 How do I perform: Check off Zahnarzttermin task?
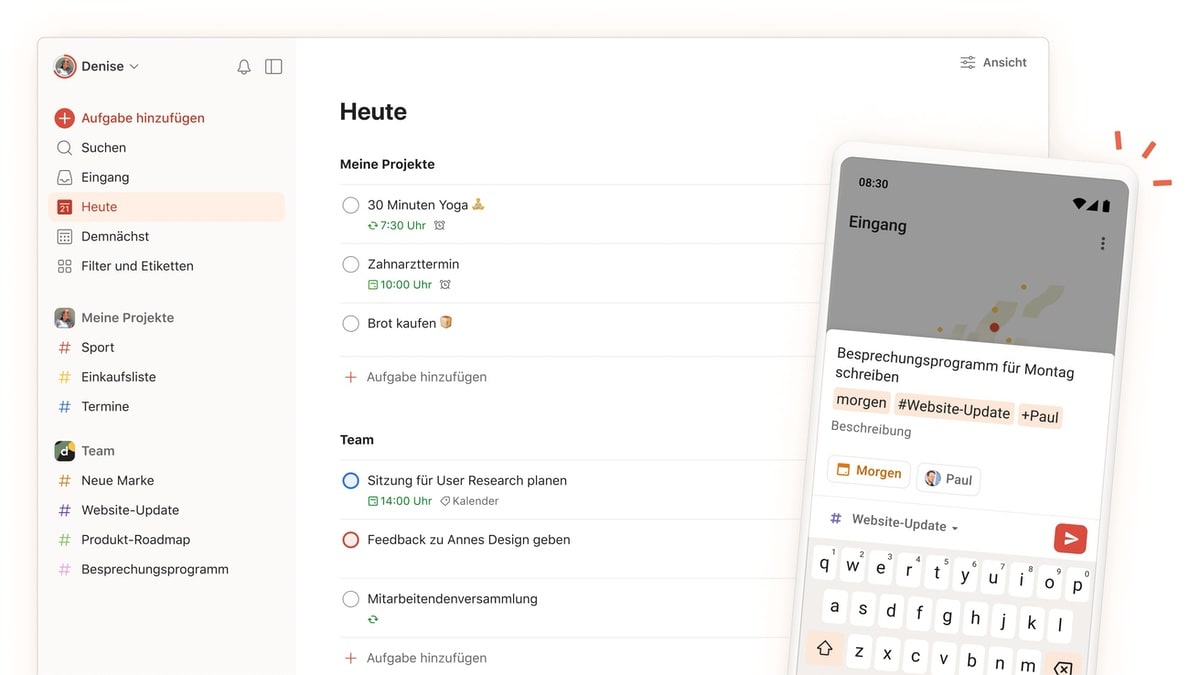click(x=351, y=265)
